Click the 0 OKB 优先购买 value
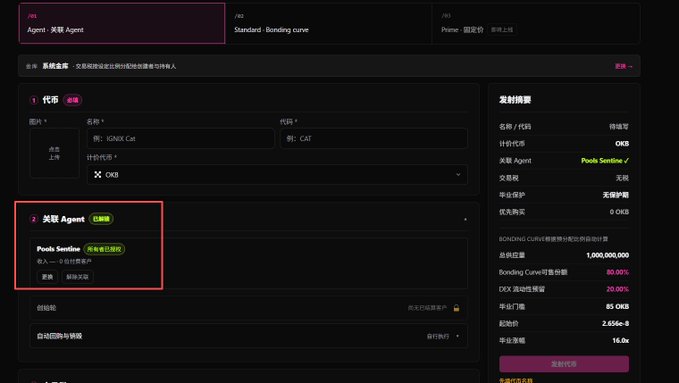 click(x=619, y=212)
